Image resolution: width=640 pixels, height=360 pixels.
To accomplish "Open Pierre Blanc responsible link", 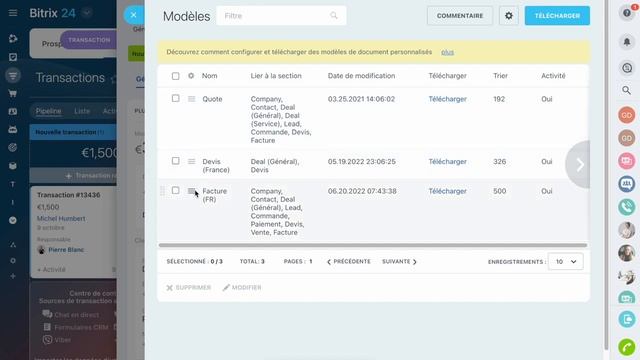I will point(66,250).
